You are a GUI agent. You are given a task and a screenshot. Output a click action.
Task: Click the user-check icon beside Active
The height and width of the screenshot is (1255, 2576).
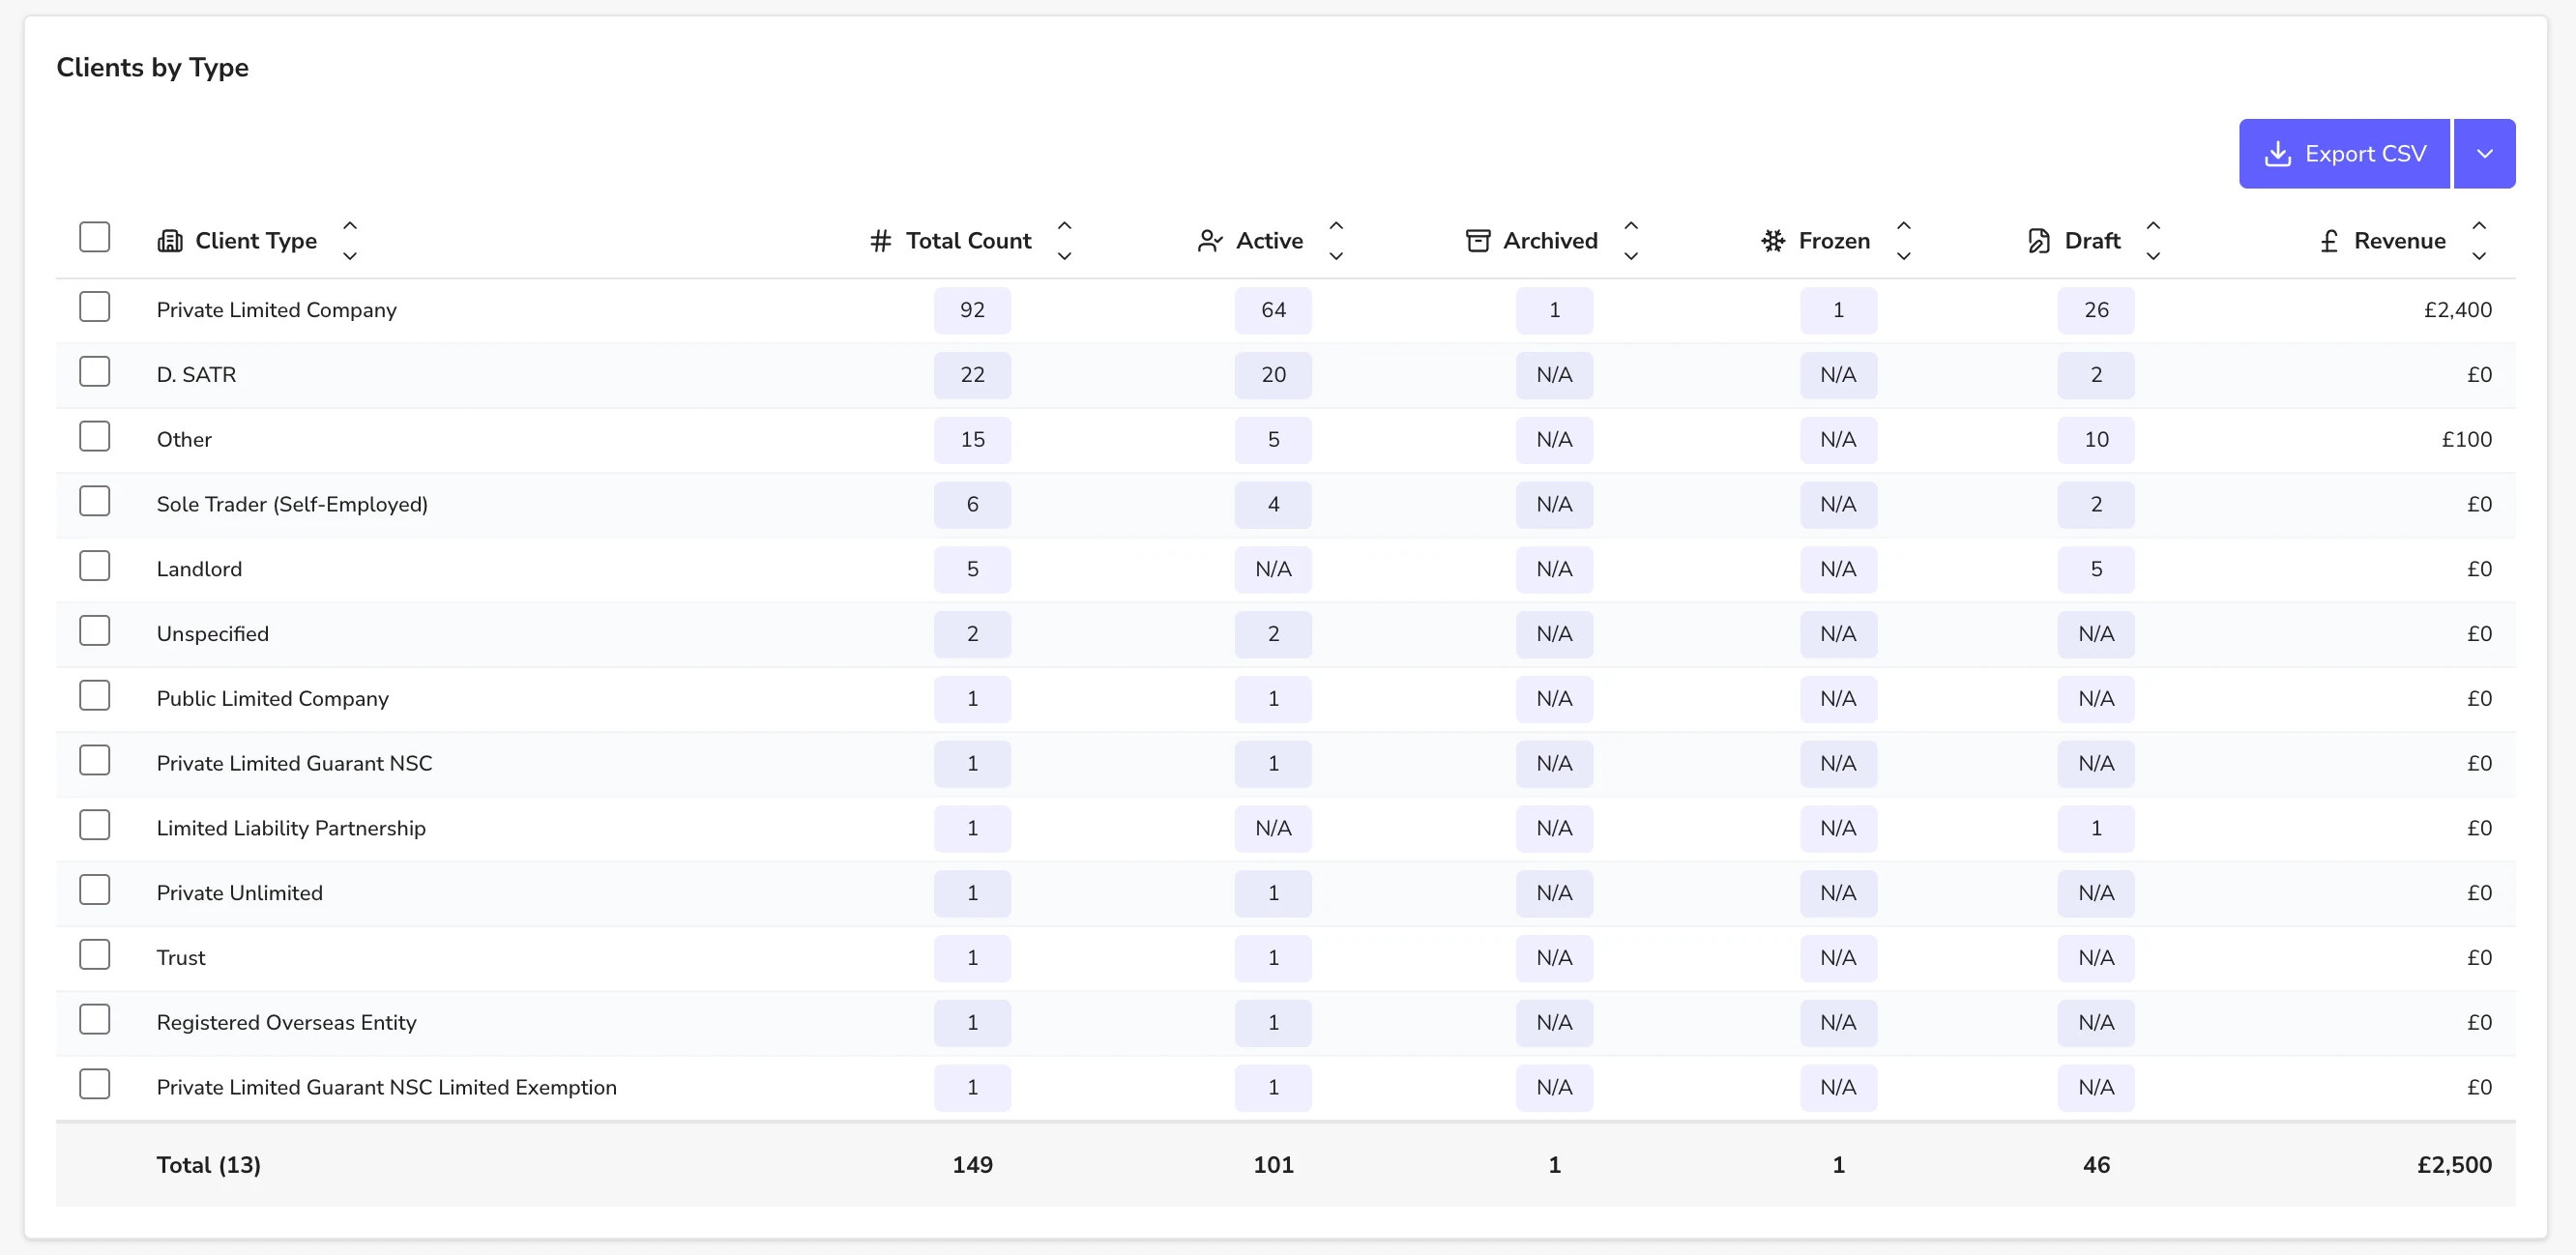pos(1210,241)
